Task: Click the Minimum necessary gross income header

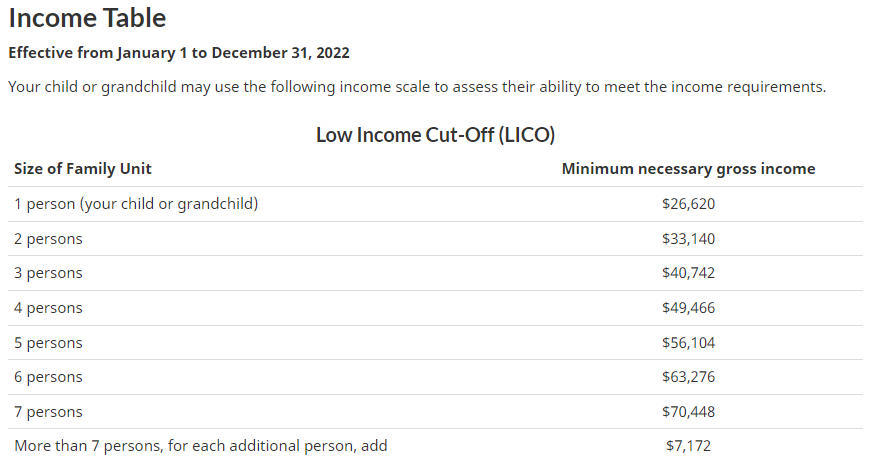Action: [x=688, y=169]
